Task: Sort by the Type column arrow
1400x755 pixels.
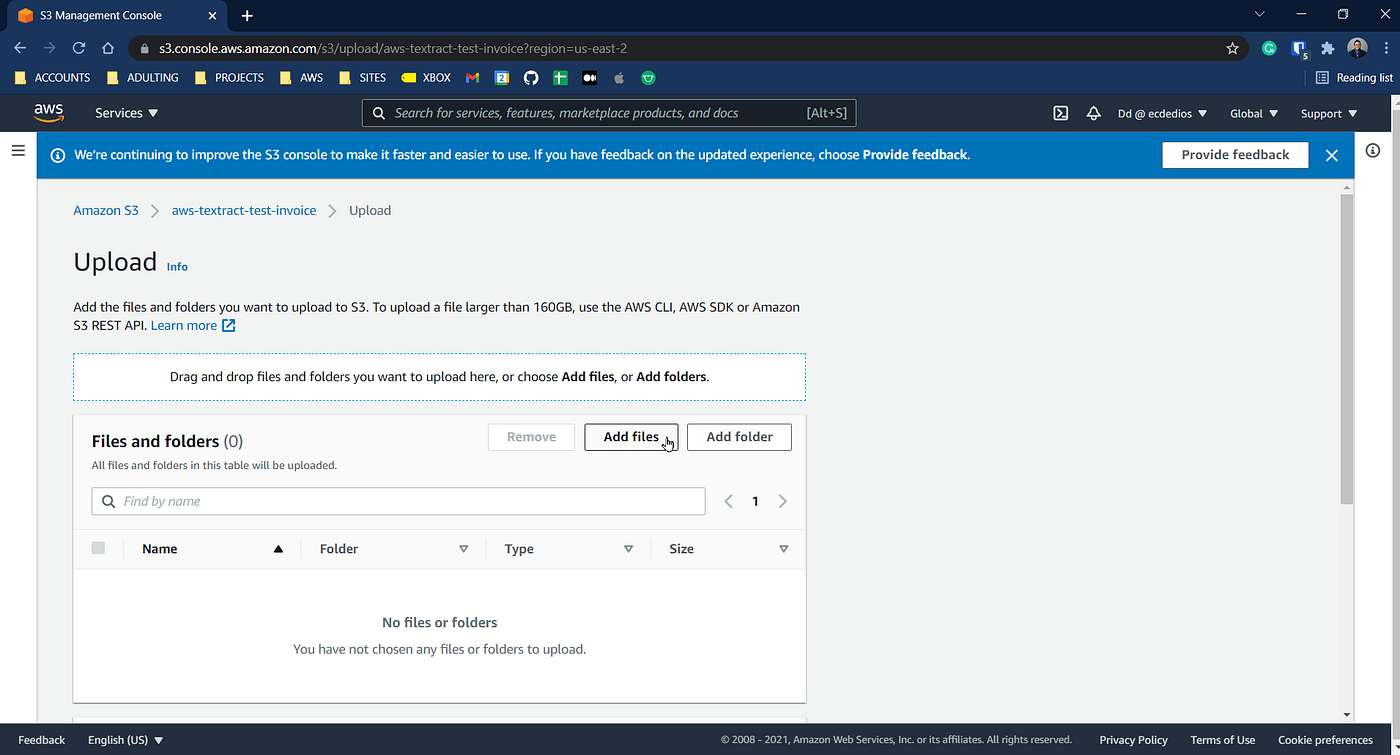Action: 628,549
